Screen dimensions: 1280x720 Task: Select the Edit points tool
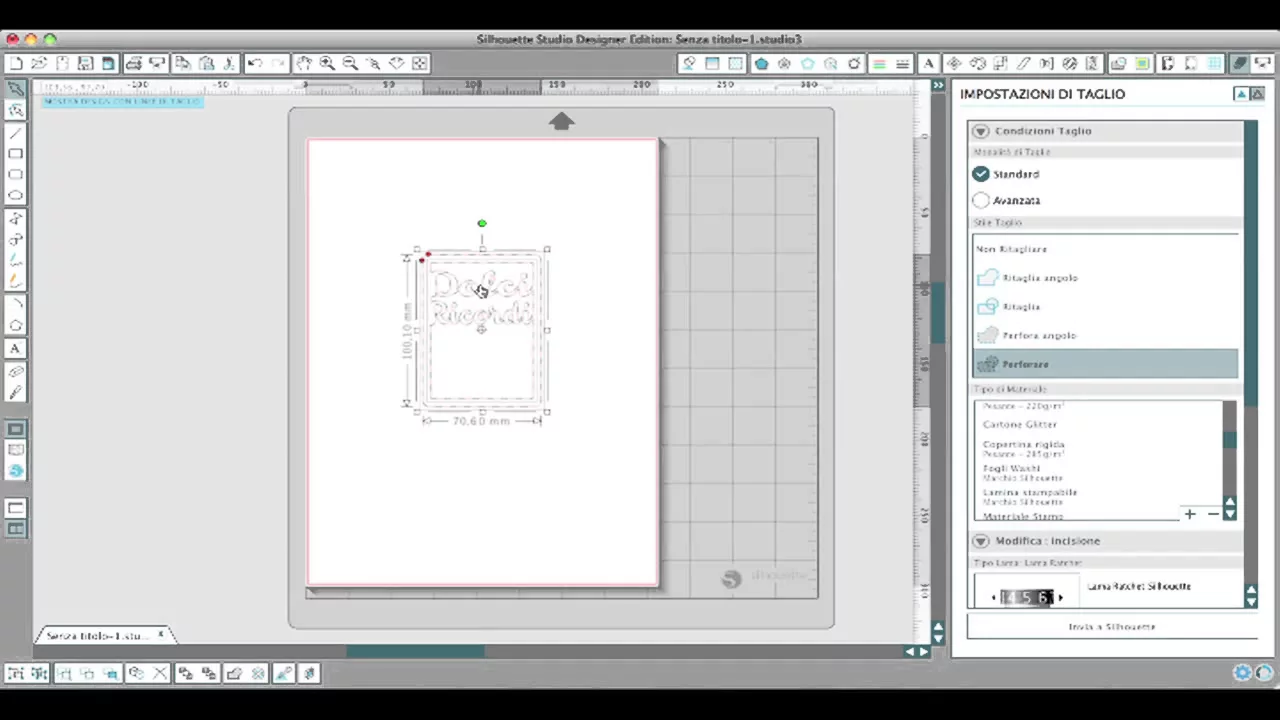(15, 110)
